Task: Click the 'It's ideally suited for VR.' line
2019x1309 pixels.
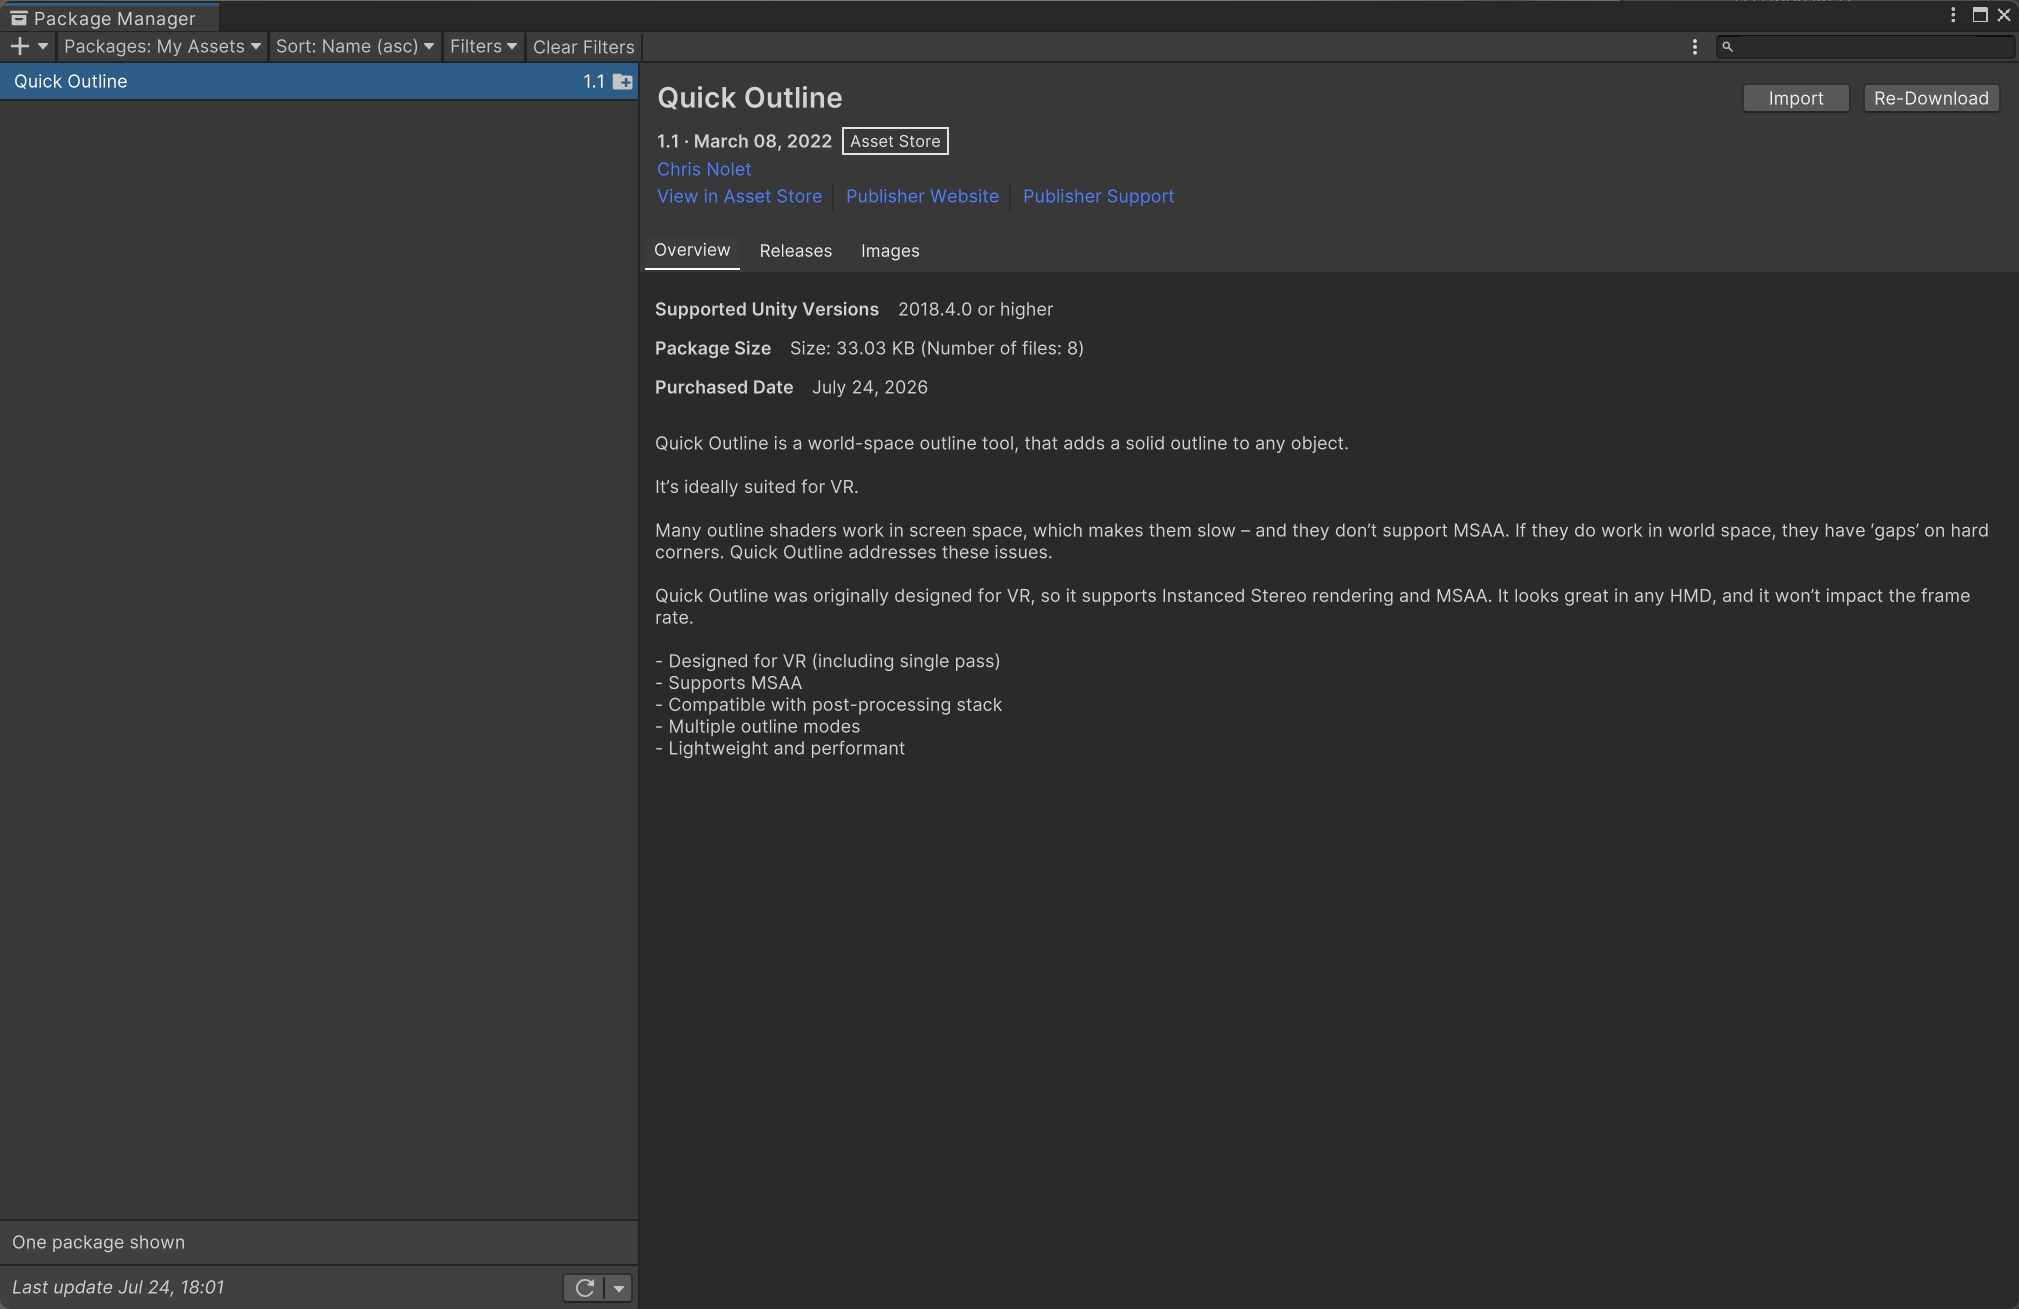Action: point(756,487)
